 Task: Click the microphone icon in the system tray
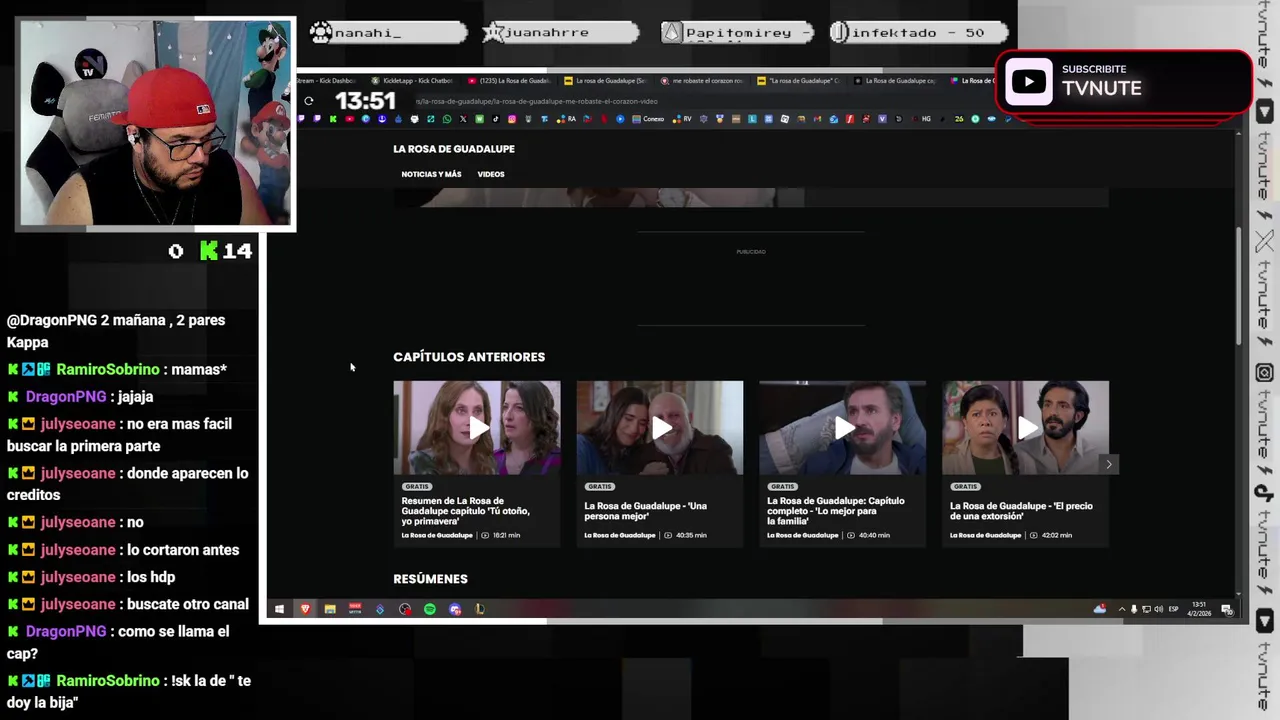point(1134,609)
